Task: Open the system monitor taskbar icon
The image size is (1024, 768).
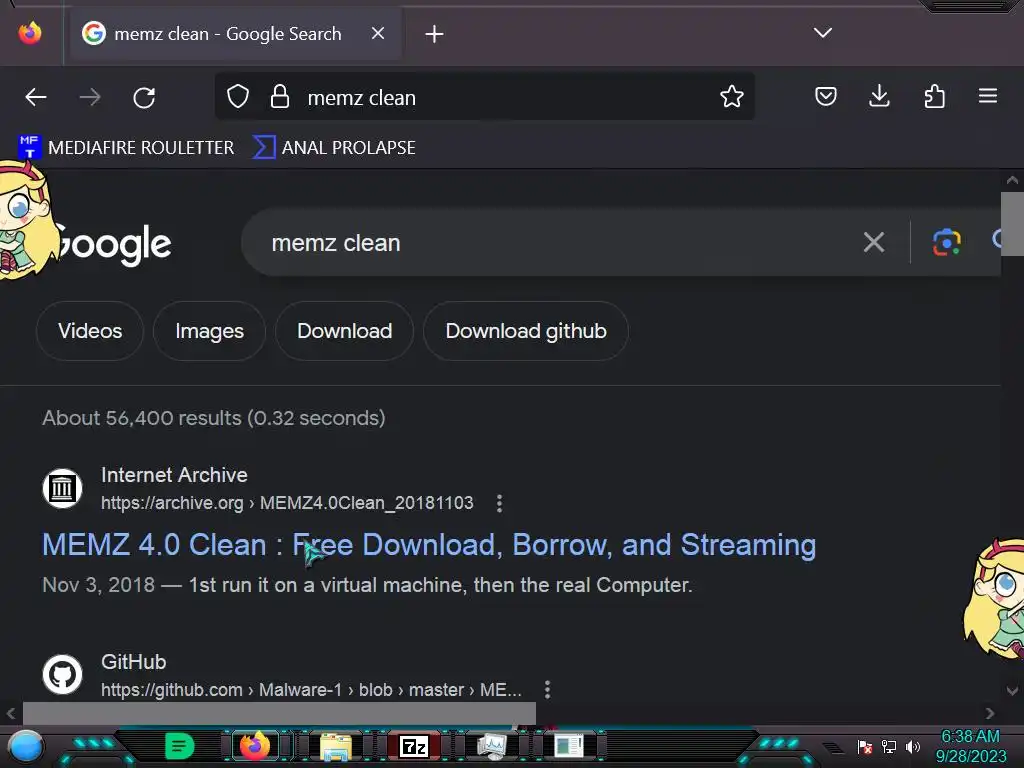Action: click(492, 746)
